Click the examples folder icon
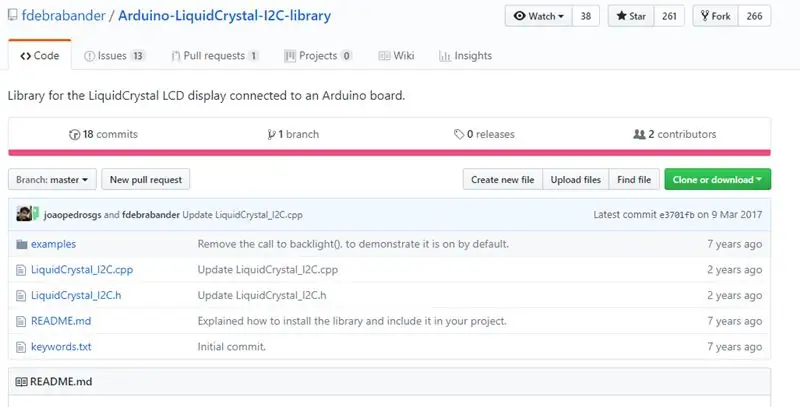 pos(21,244)
